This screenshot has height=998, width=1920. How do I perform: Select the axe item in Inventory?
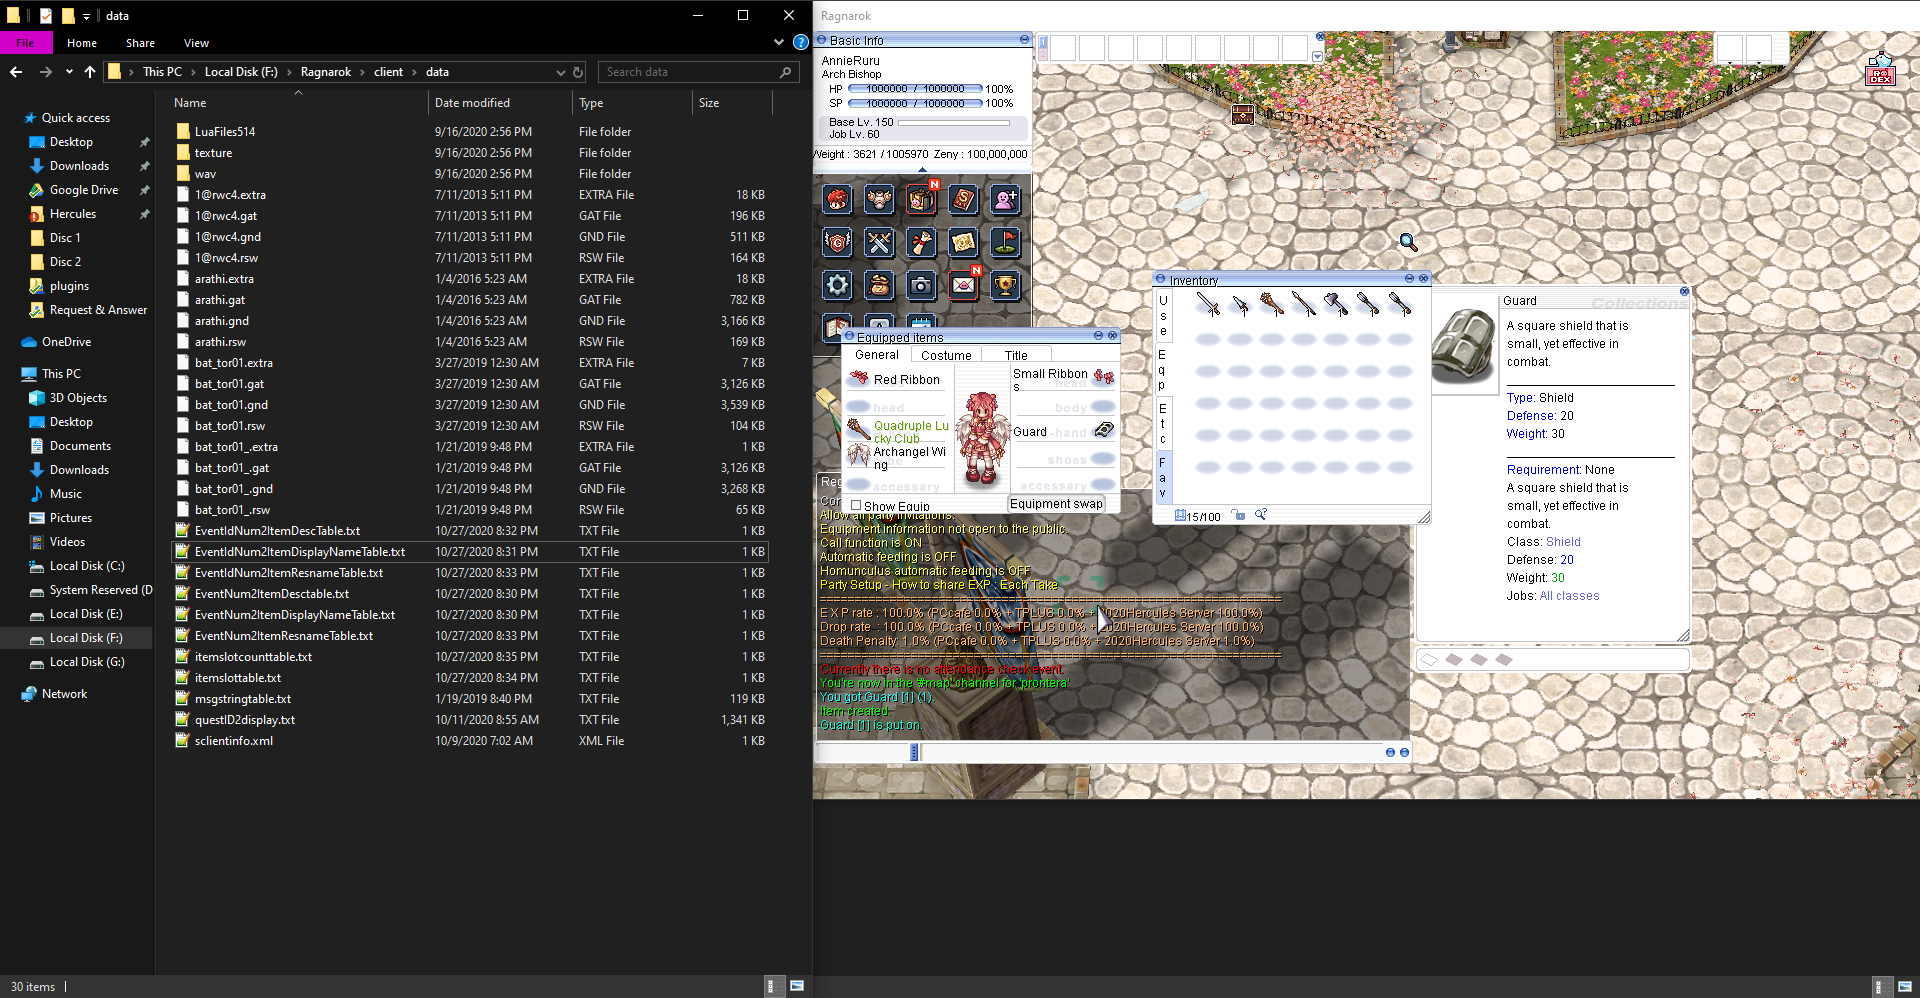(1336, 304)
